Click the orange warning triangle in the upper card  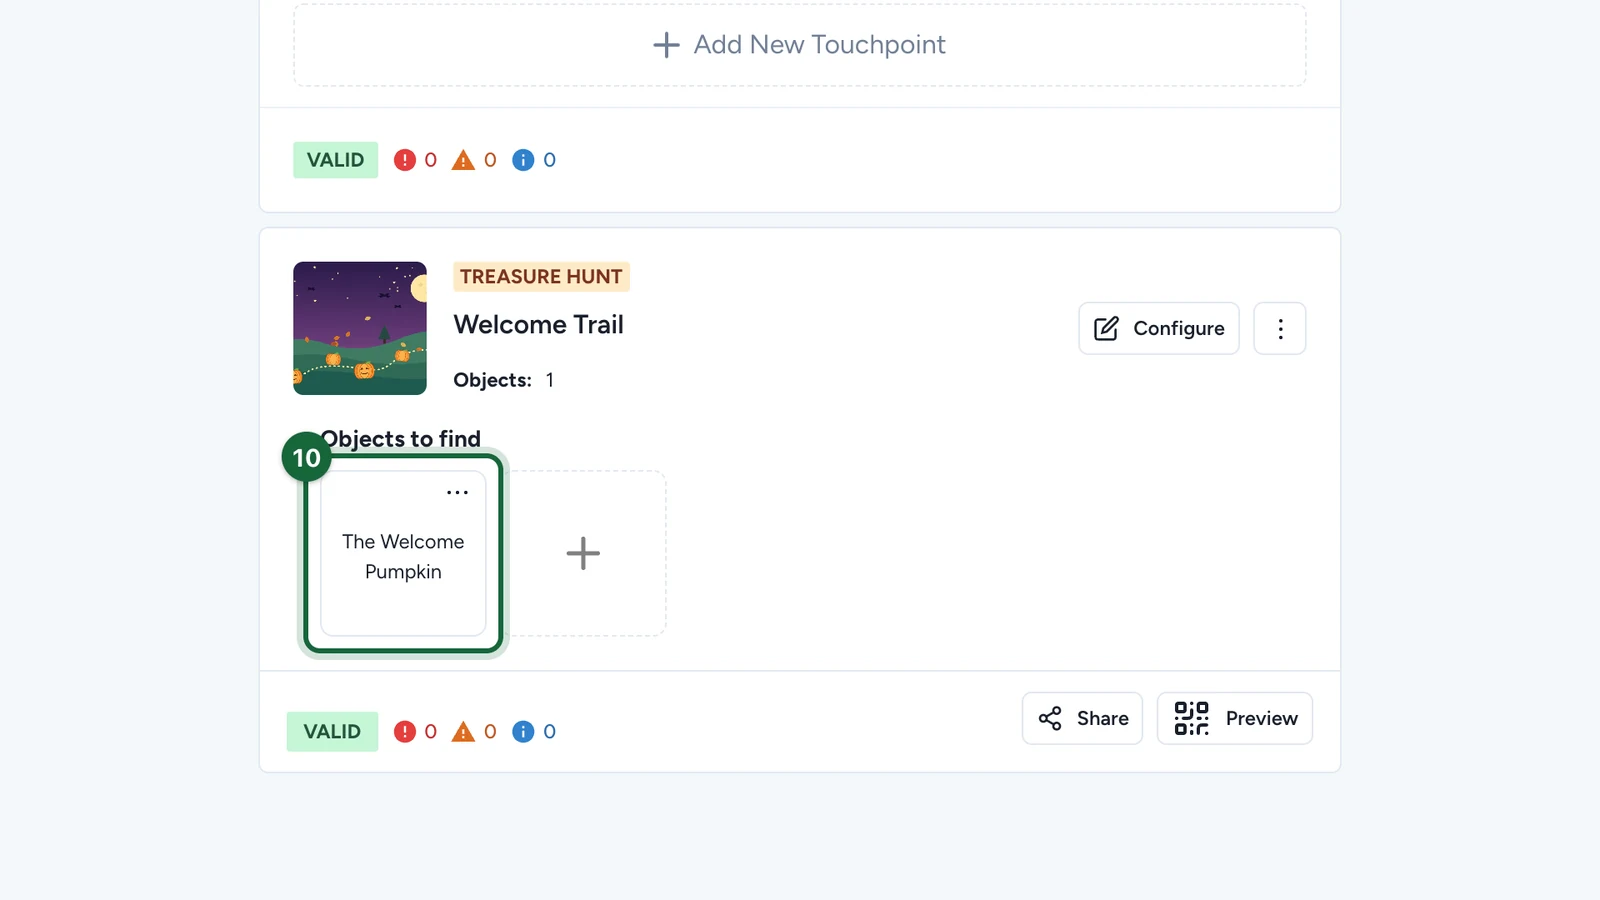pyautogui.click(x=463, y=160)
